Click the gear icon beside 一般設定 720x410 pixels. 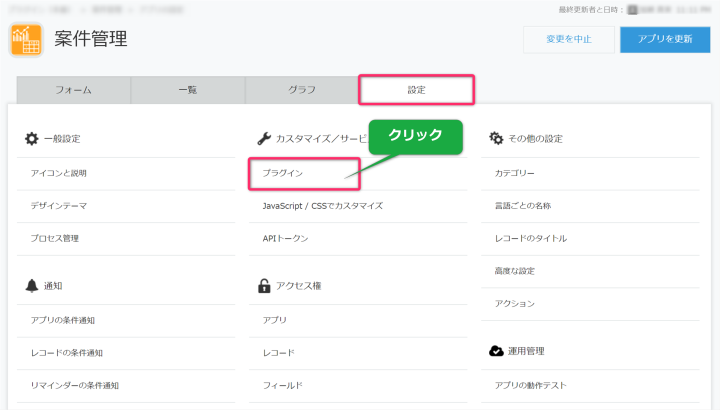point(31,139)
